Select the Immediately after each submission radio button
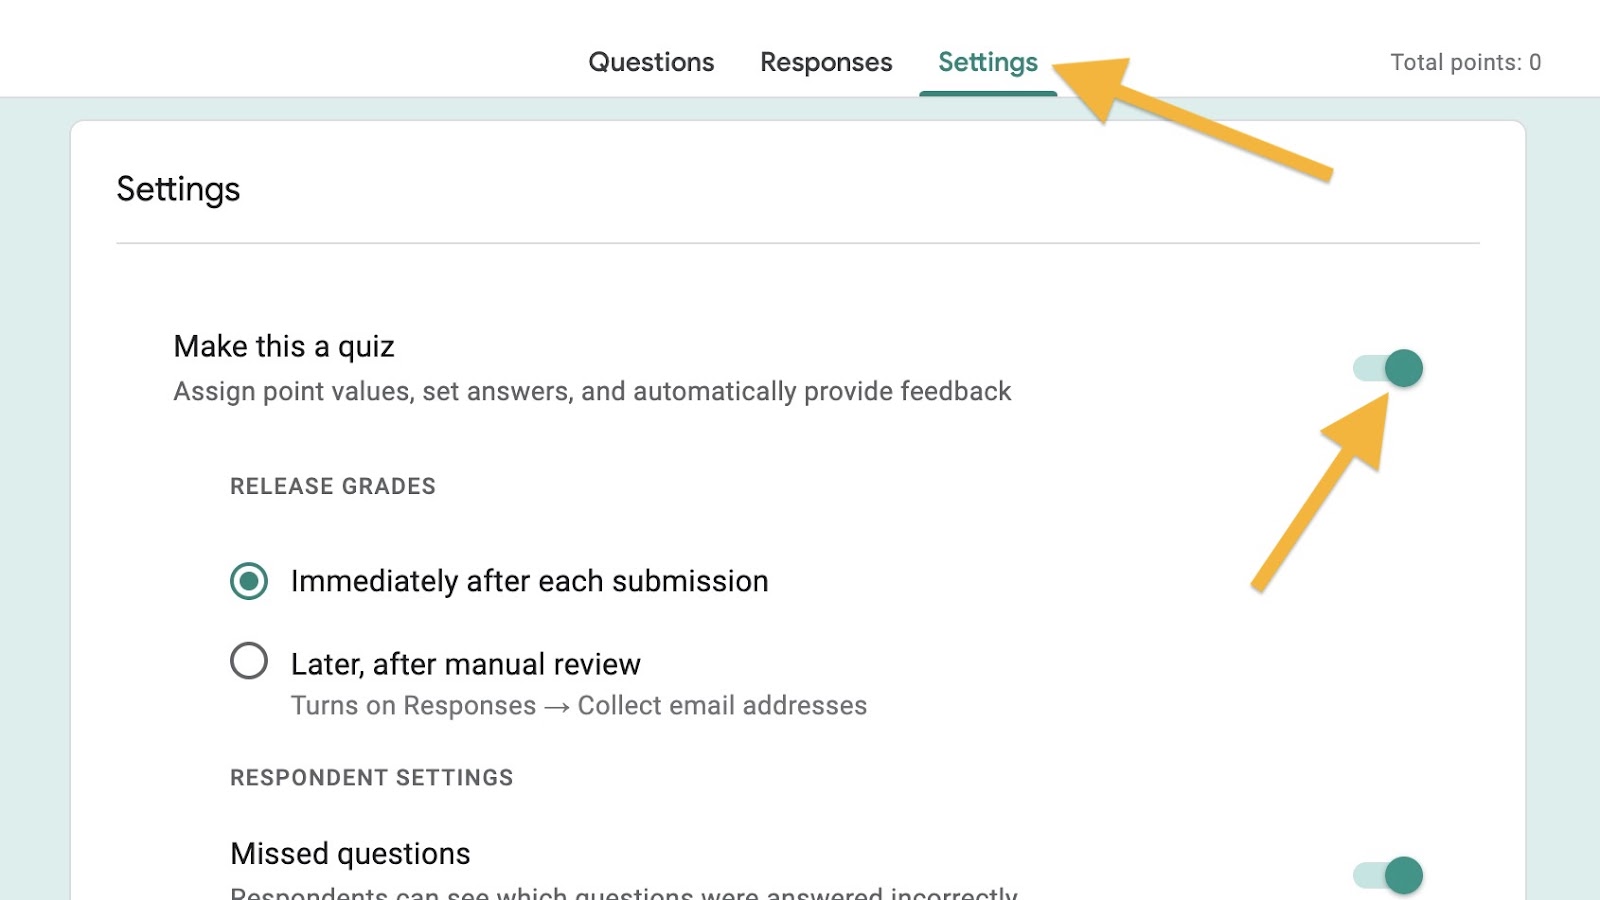1600x900 pixels. click(249, 581)
